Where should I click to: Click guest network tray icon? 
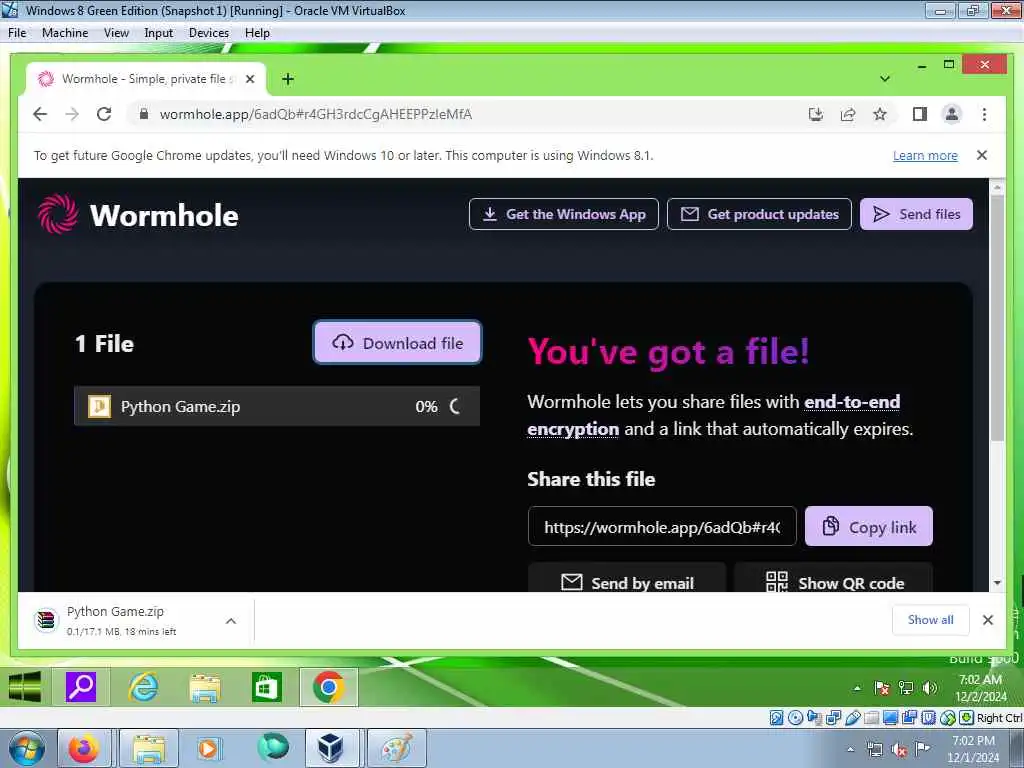906,688
